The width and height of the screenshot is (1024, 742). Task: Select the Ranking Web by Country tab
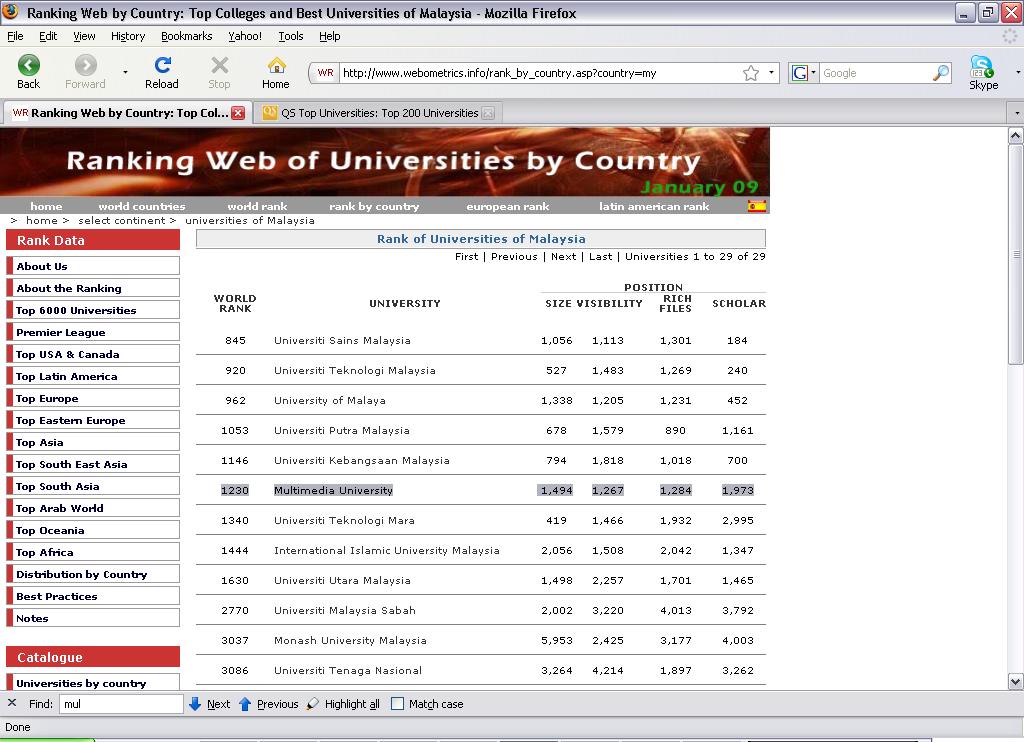pyautogui.click(x=128, y=113)
